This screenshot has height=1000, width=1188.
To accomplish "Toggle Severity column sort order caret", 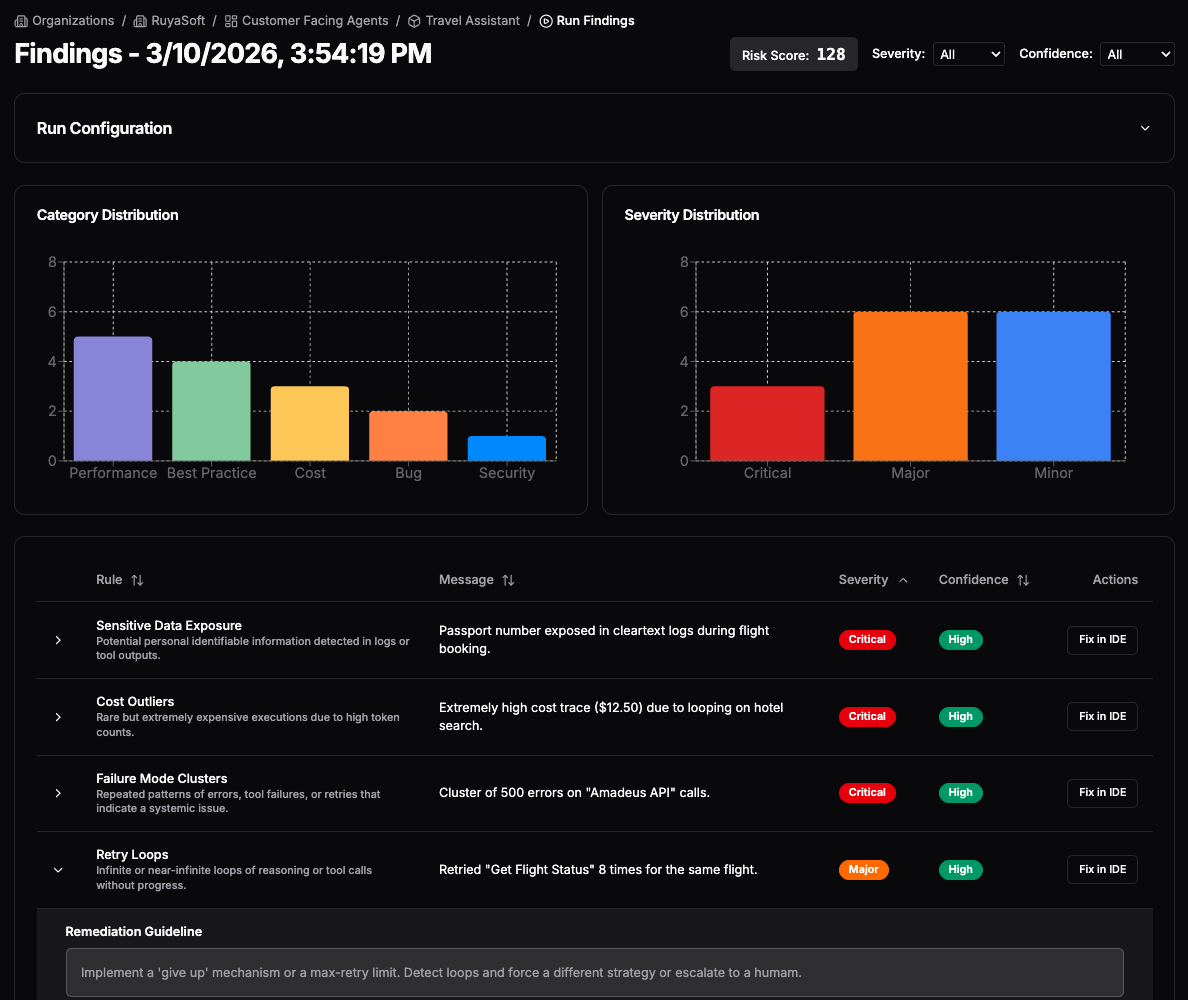I will pyautogui.click(x=903, y=580).
